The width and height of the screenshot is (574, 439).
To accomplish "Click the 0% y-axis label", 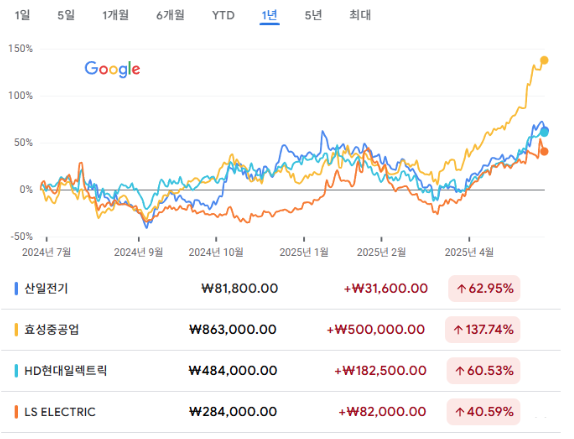I will click(x=26, y=189).
